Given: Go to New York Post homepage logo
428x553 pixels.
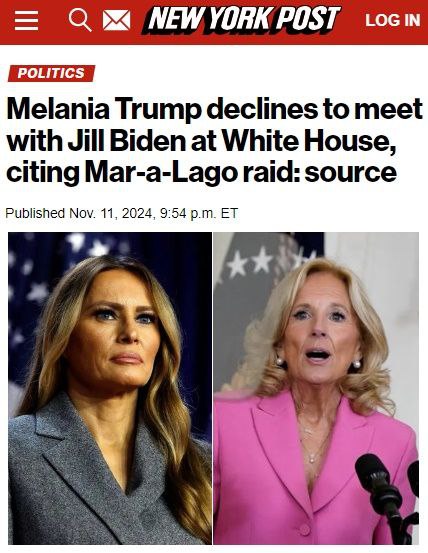Looking at the screenshot, I should (241, 20).
